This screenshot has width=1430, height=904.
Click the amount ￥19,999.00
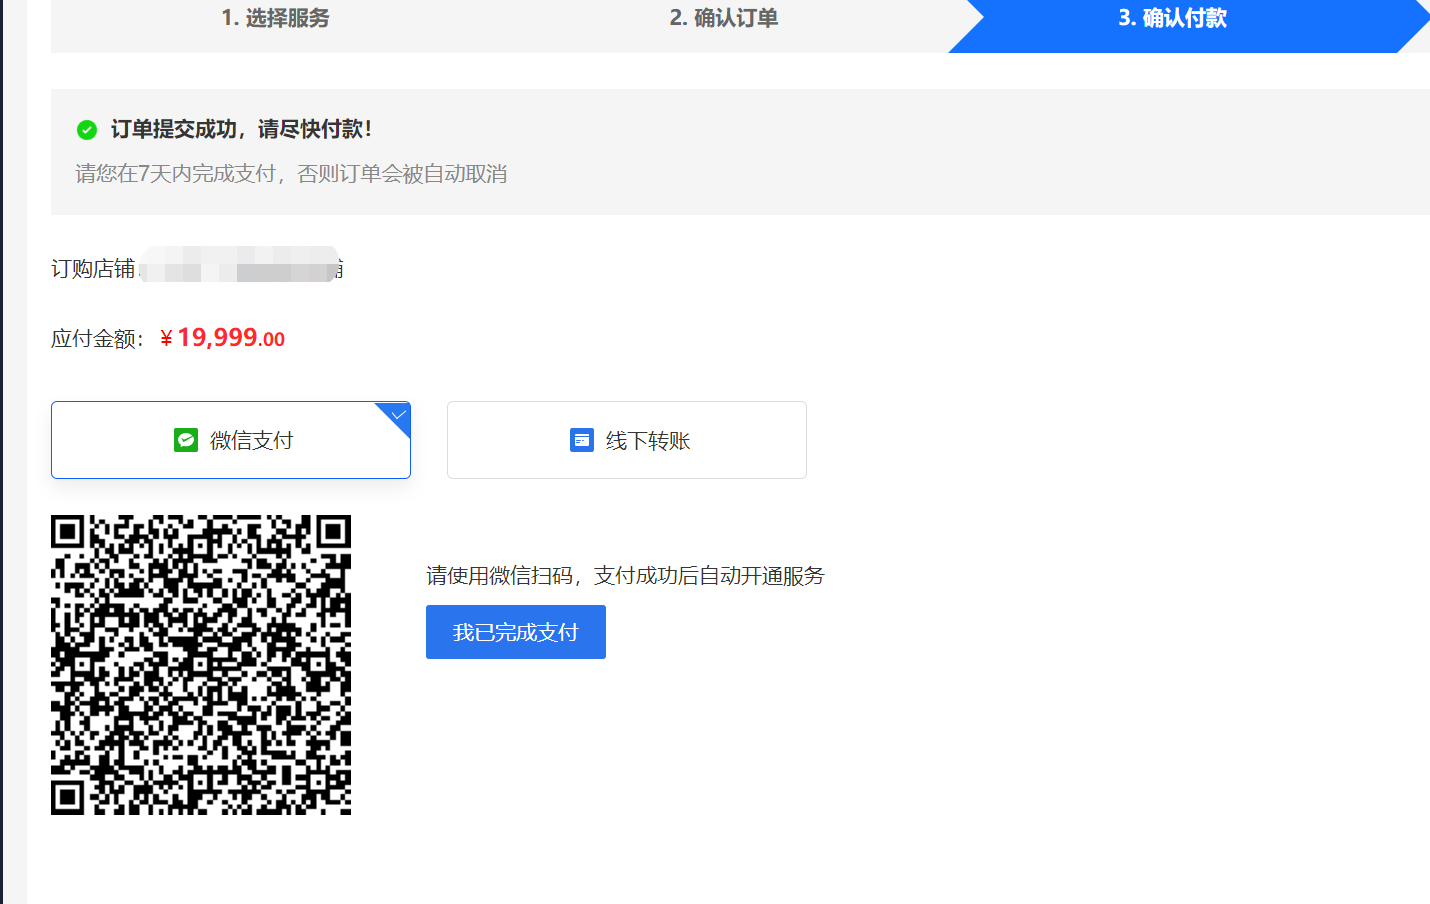[x=222, y=338]
